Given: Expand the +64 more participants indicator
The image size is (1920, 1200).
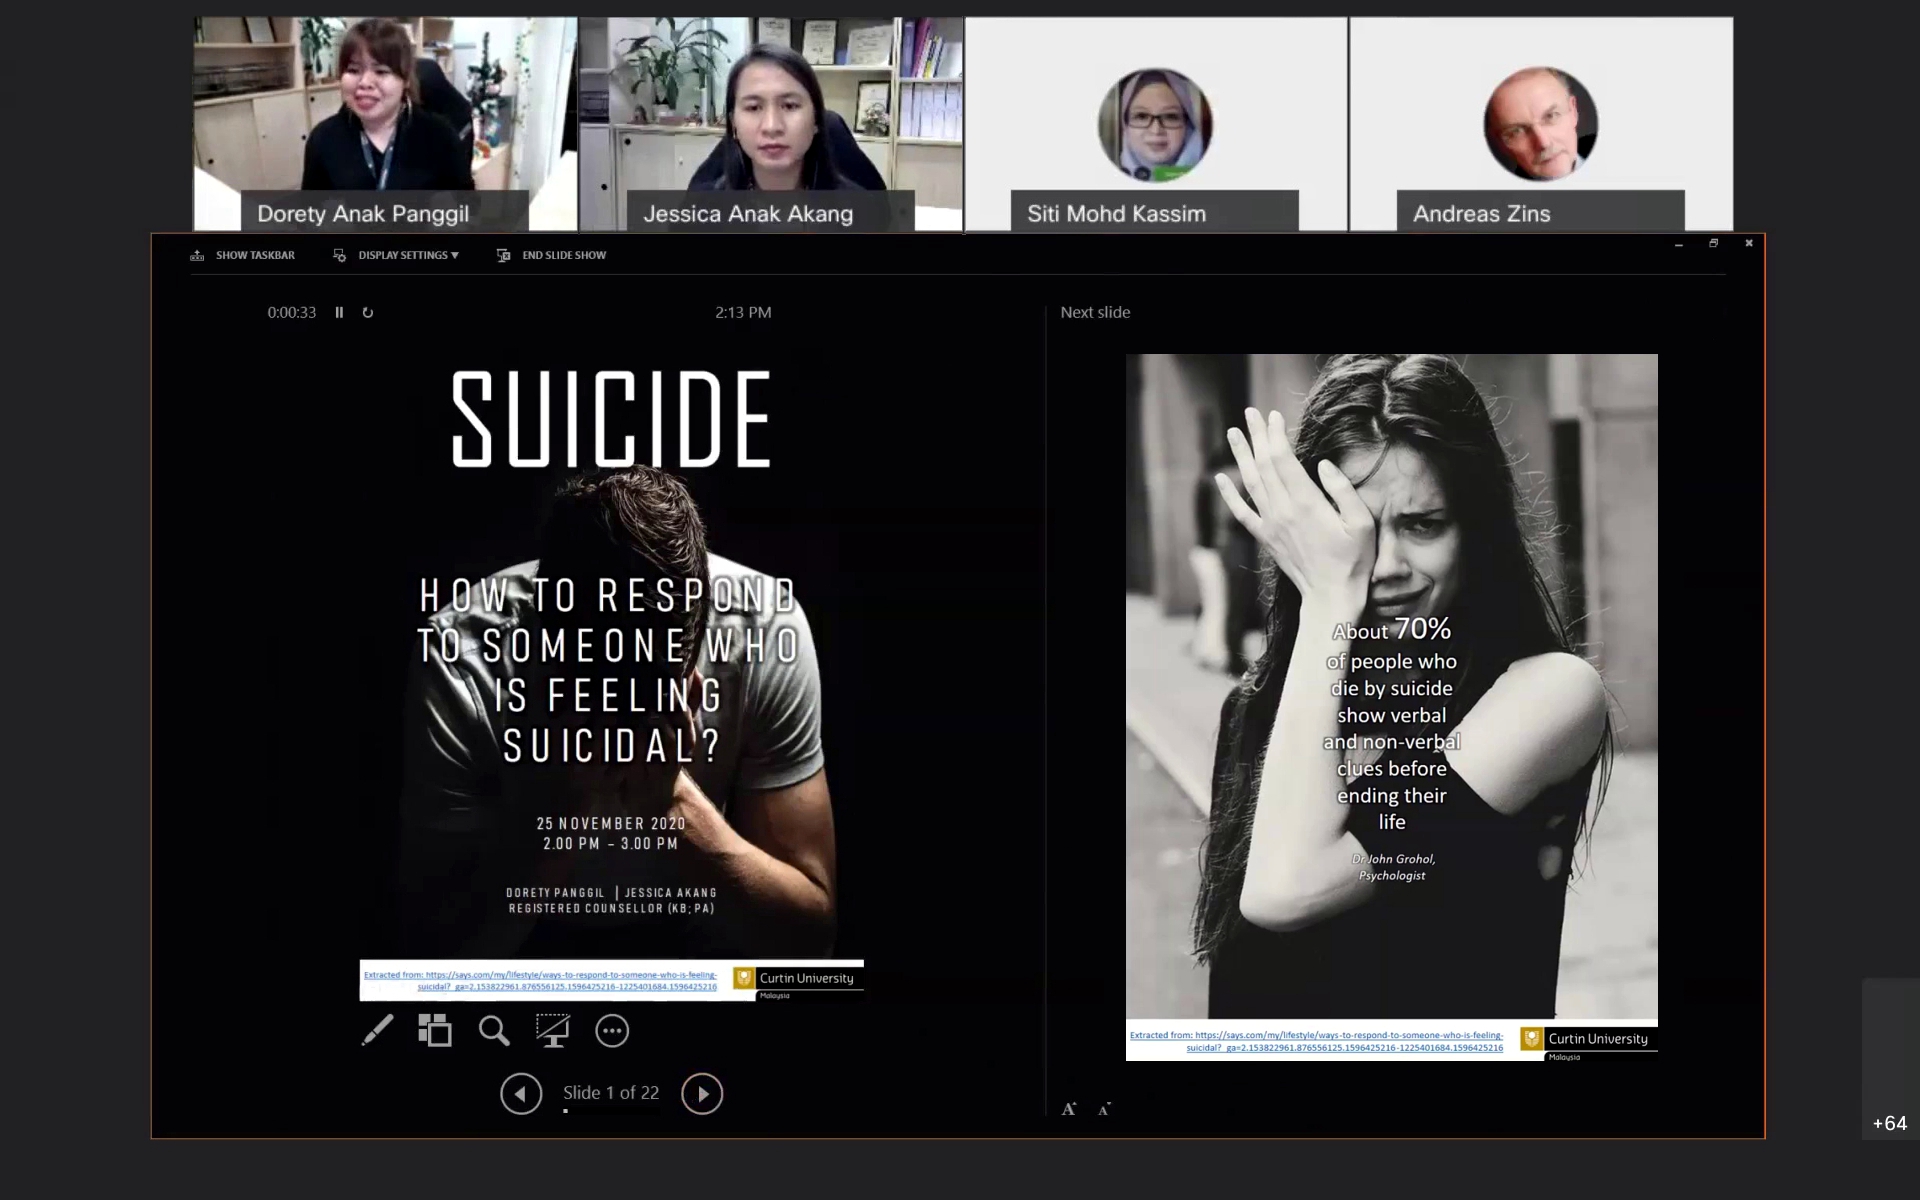Looking at the screenshot, I should (1889, 1123).
